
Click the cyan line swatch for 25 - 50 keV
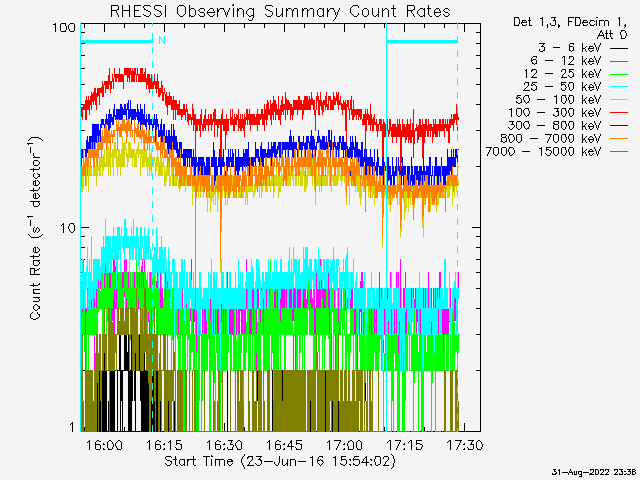click(x=619, y=87)
